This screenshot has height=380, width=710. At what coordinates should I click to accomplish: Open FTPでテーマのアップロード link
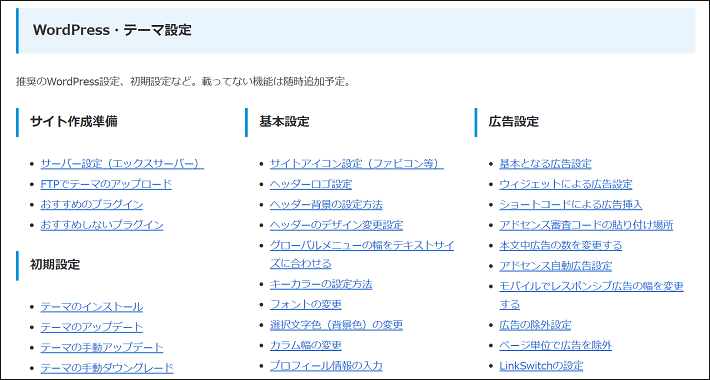106,184
